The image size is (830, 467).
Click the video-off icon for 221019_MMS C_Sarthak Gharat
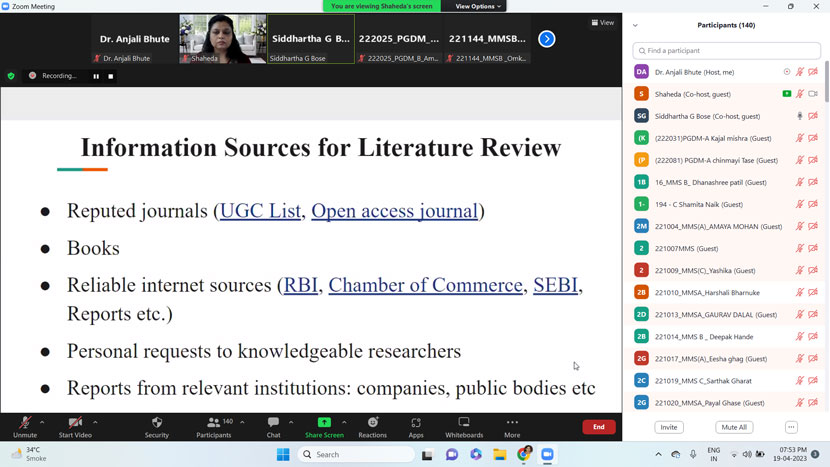[x=813, y=381]
